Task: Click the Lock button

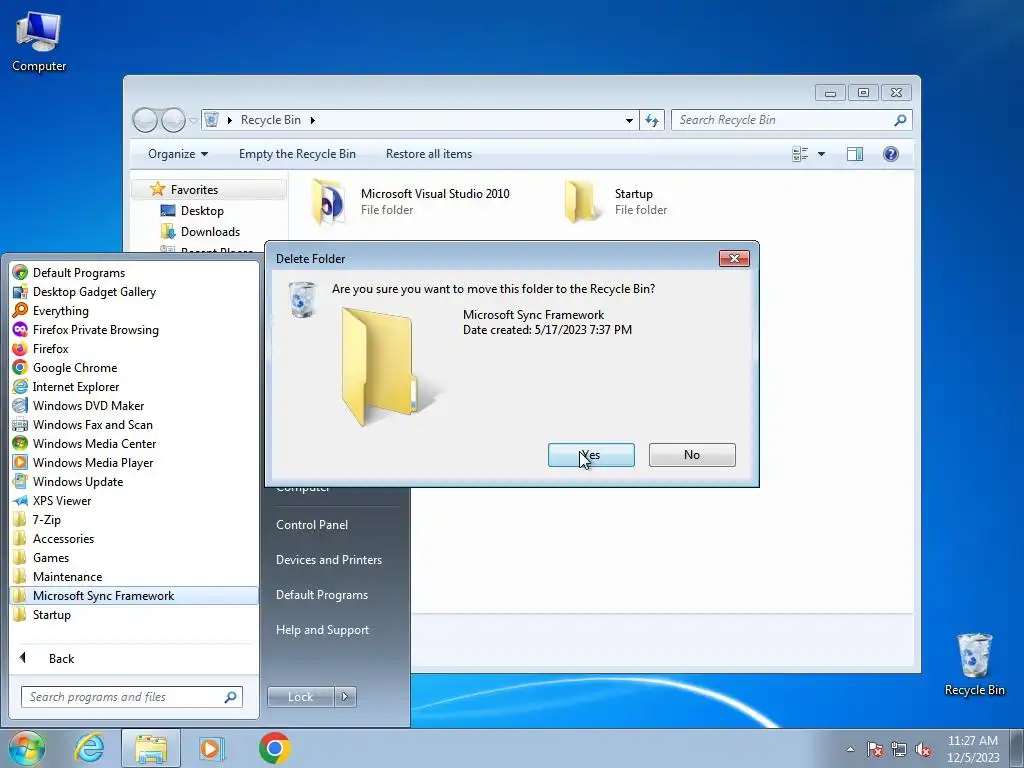Action: point(300,697)
